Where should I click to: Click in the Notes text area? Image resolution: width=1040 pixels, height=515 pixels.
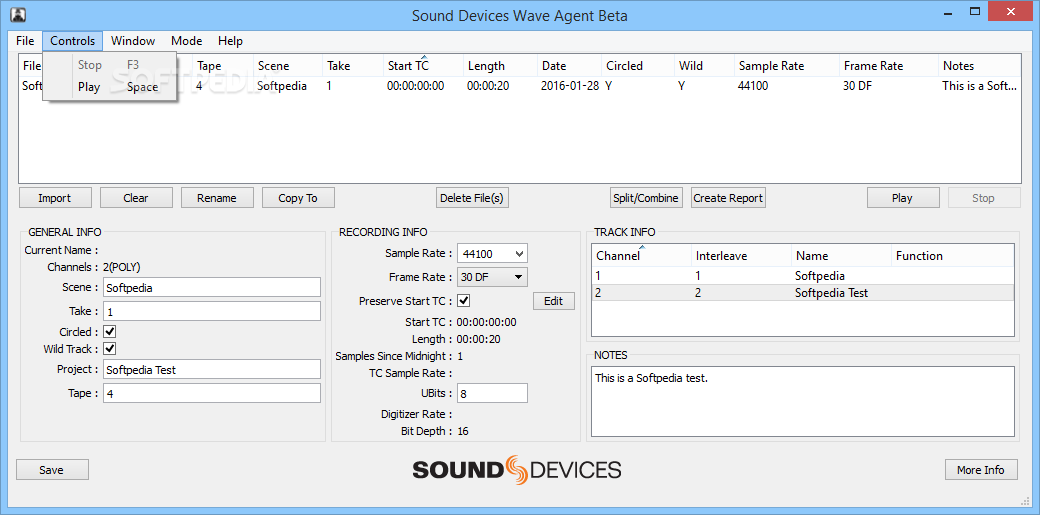(803, 402)
